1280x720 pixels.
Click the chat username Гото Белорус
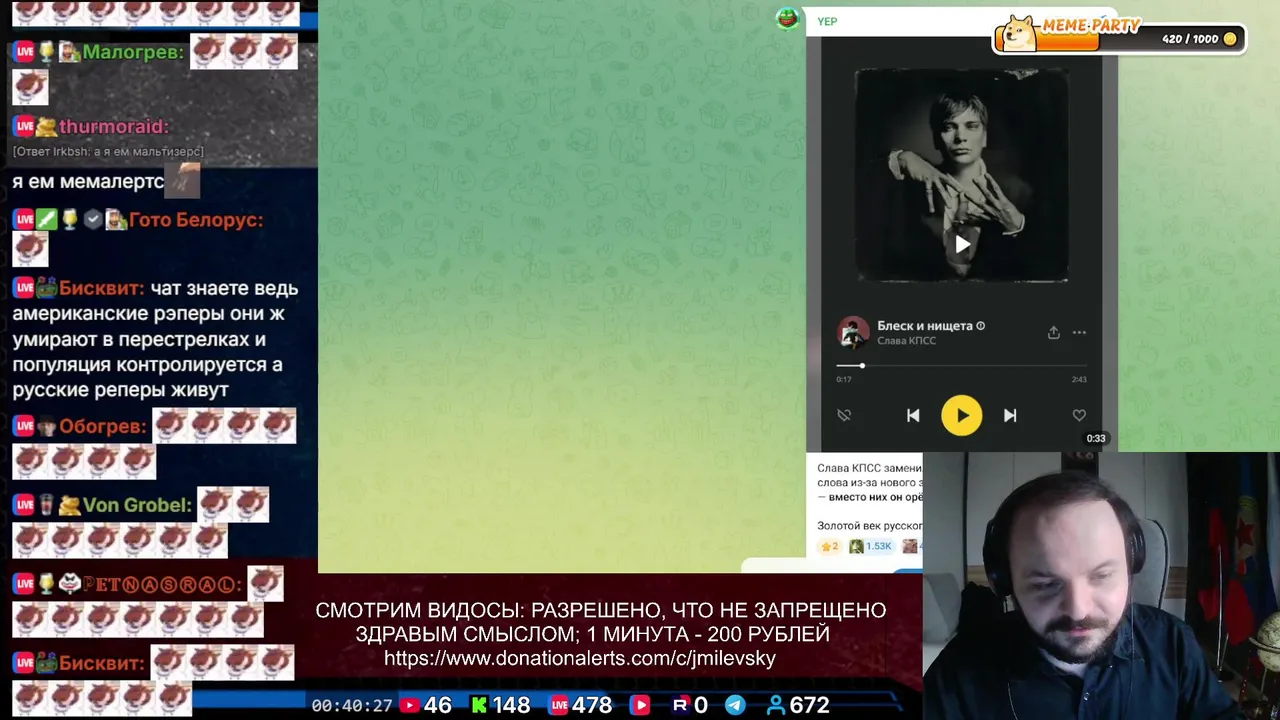[x=196, y=219]
